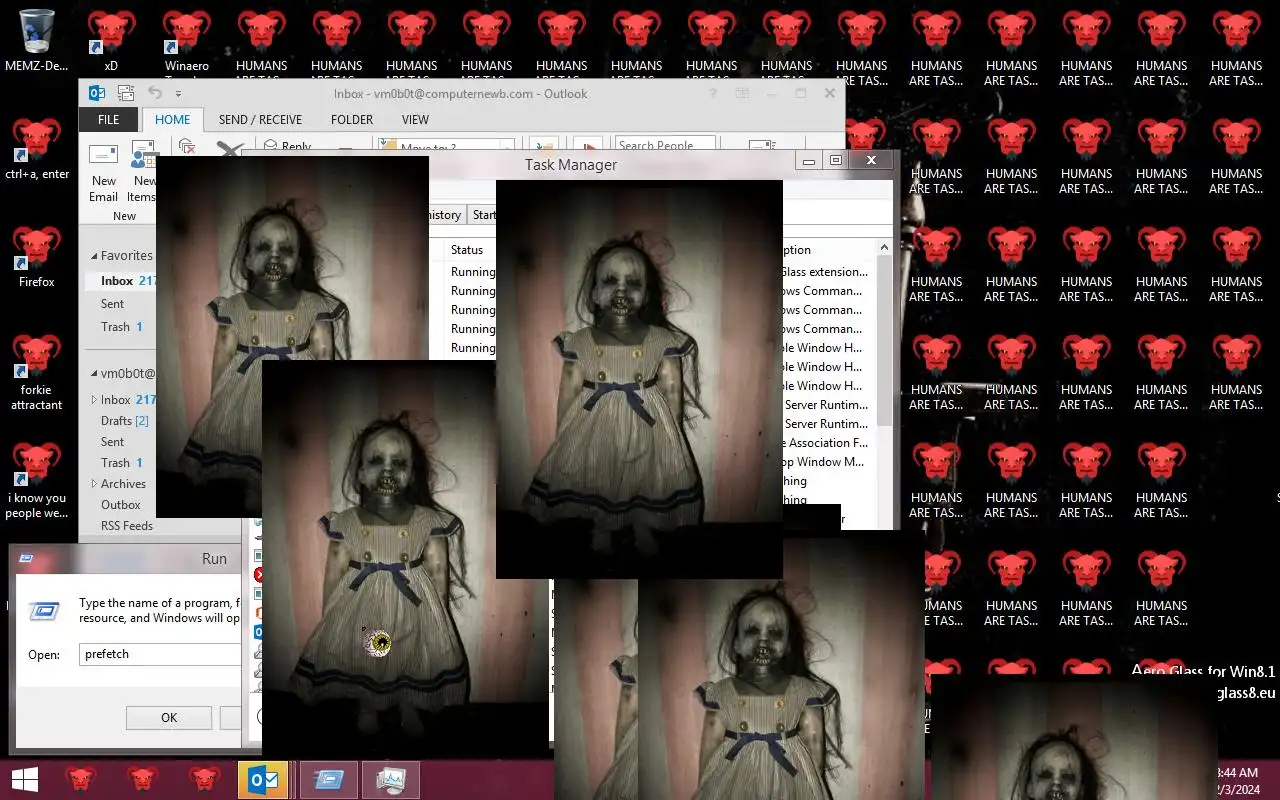Screen dimensions: 1280x800
Task: Activate the Run dialog taskbar button
Action: (x=329, y=779)
